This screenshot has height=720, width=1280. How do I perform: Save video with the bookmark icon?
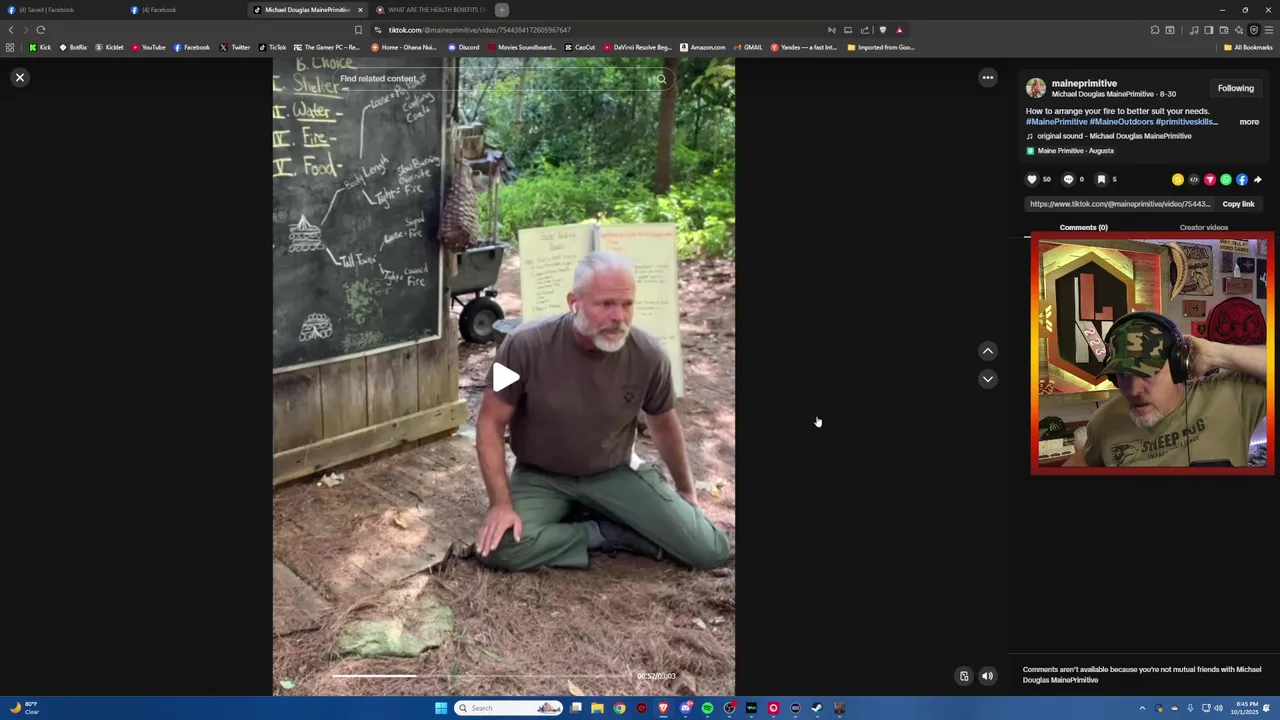1101,179
